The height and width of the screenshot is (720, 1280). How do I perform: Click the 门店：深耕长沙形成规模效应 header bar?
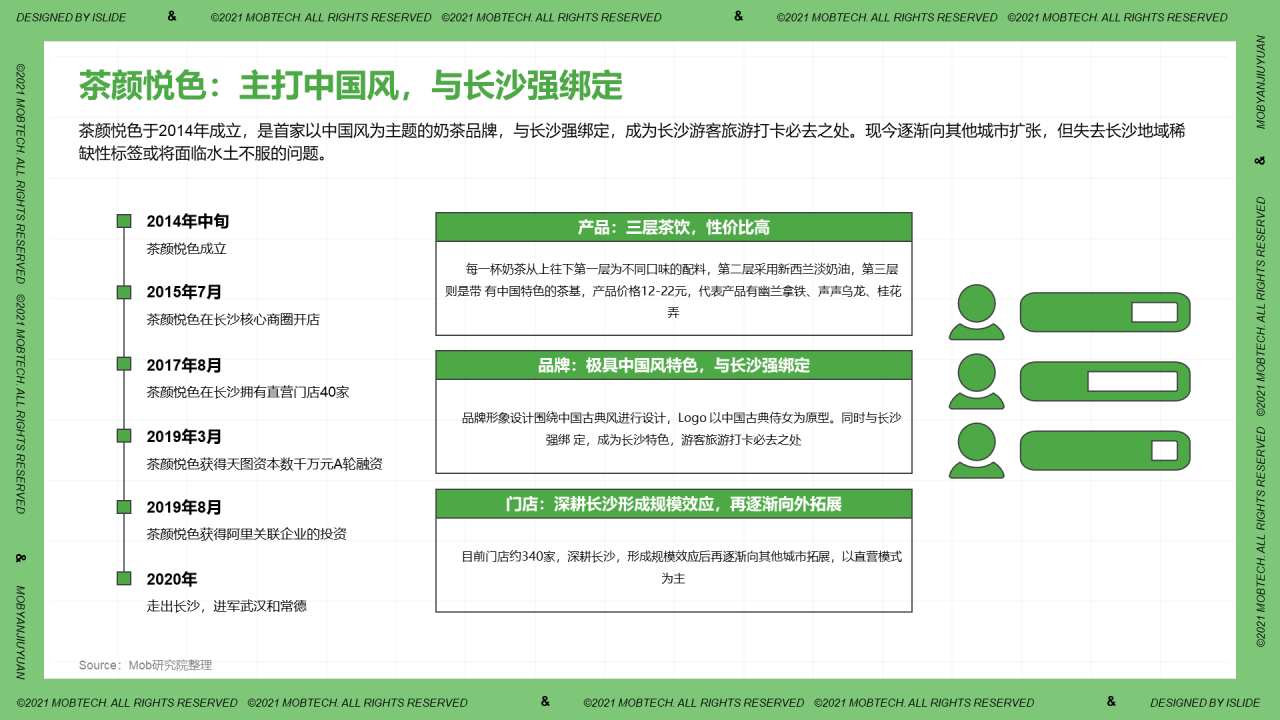(x=674, y=504)
